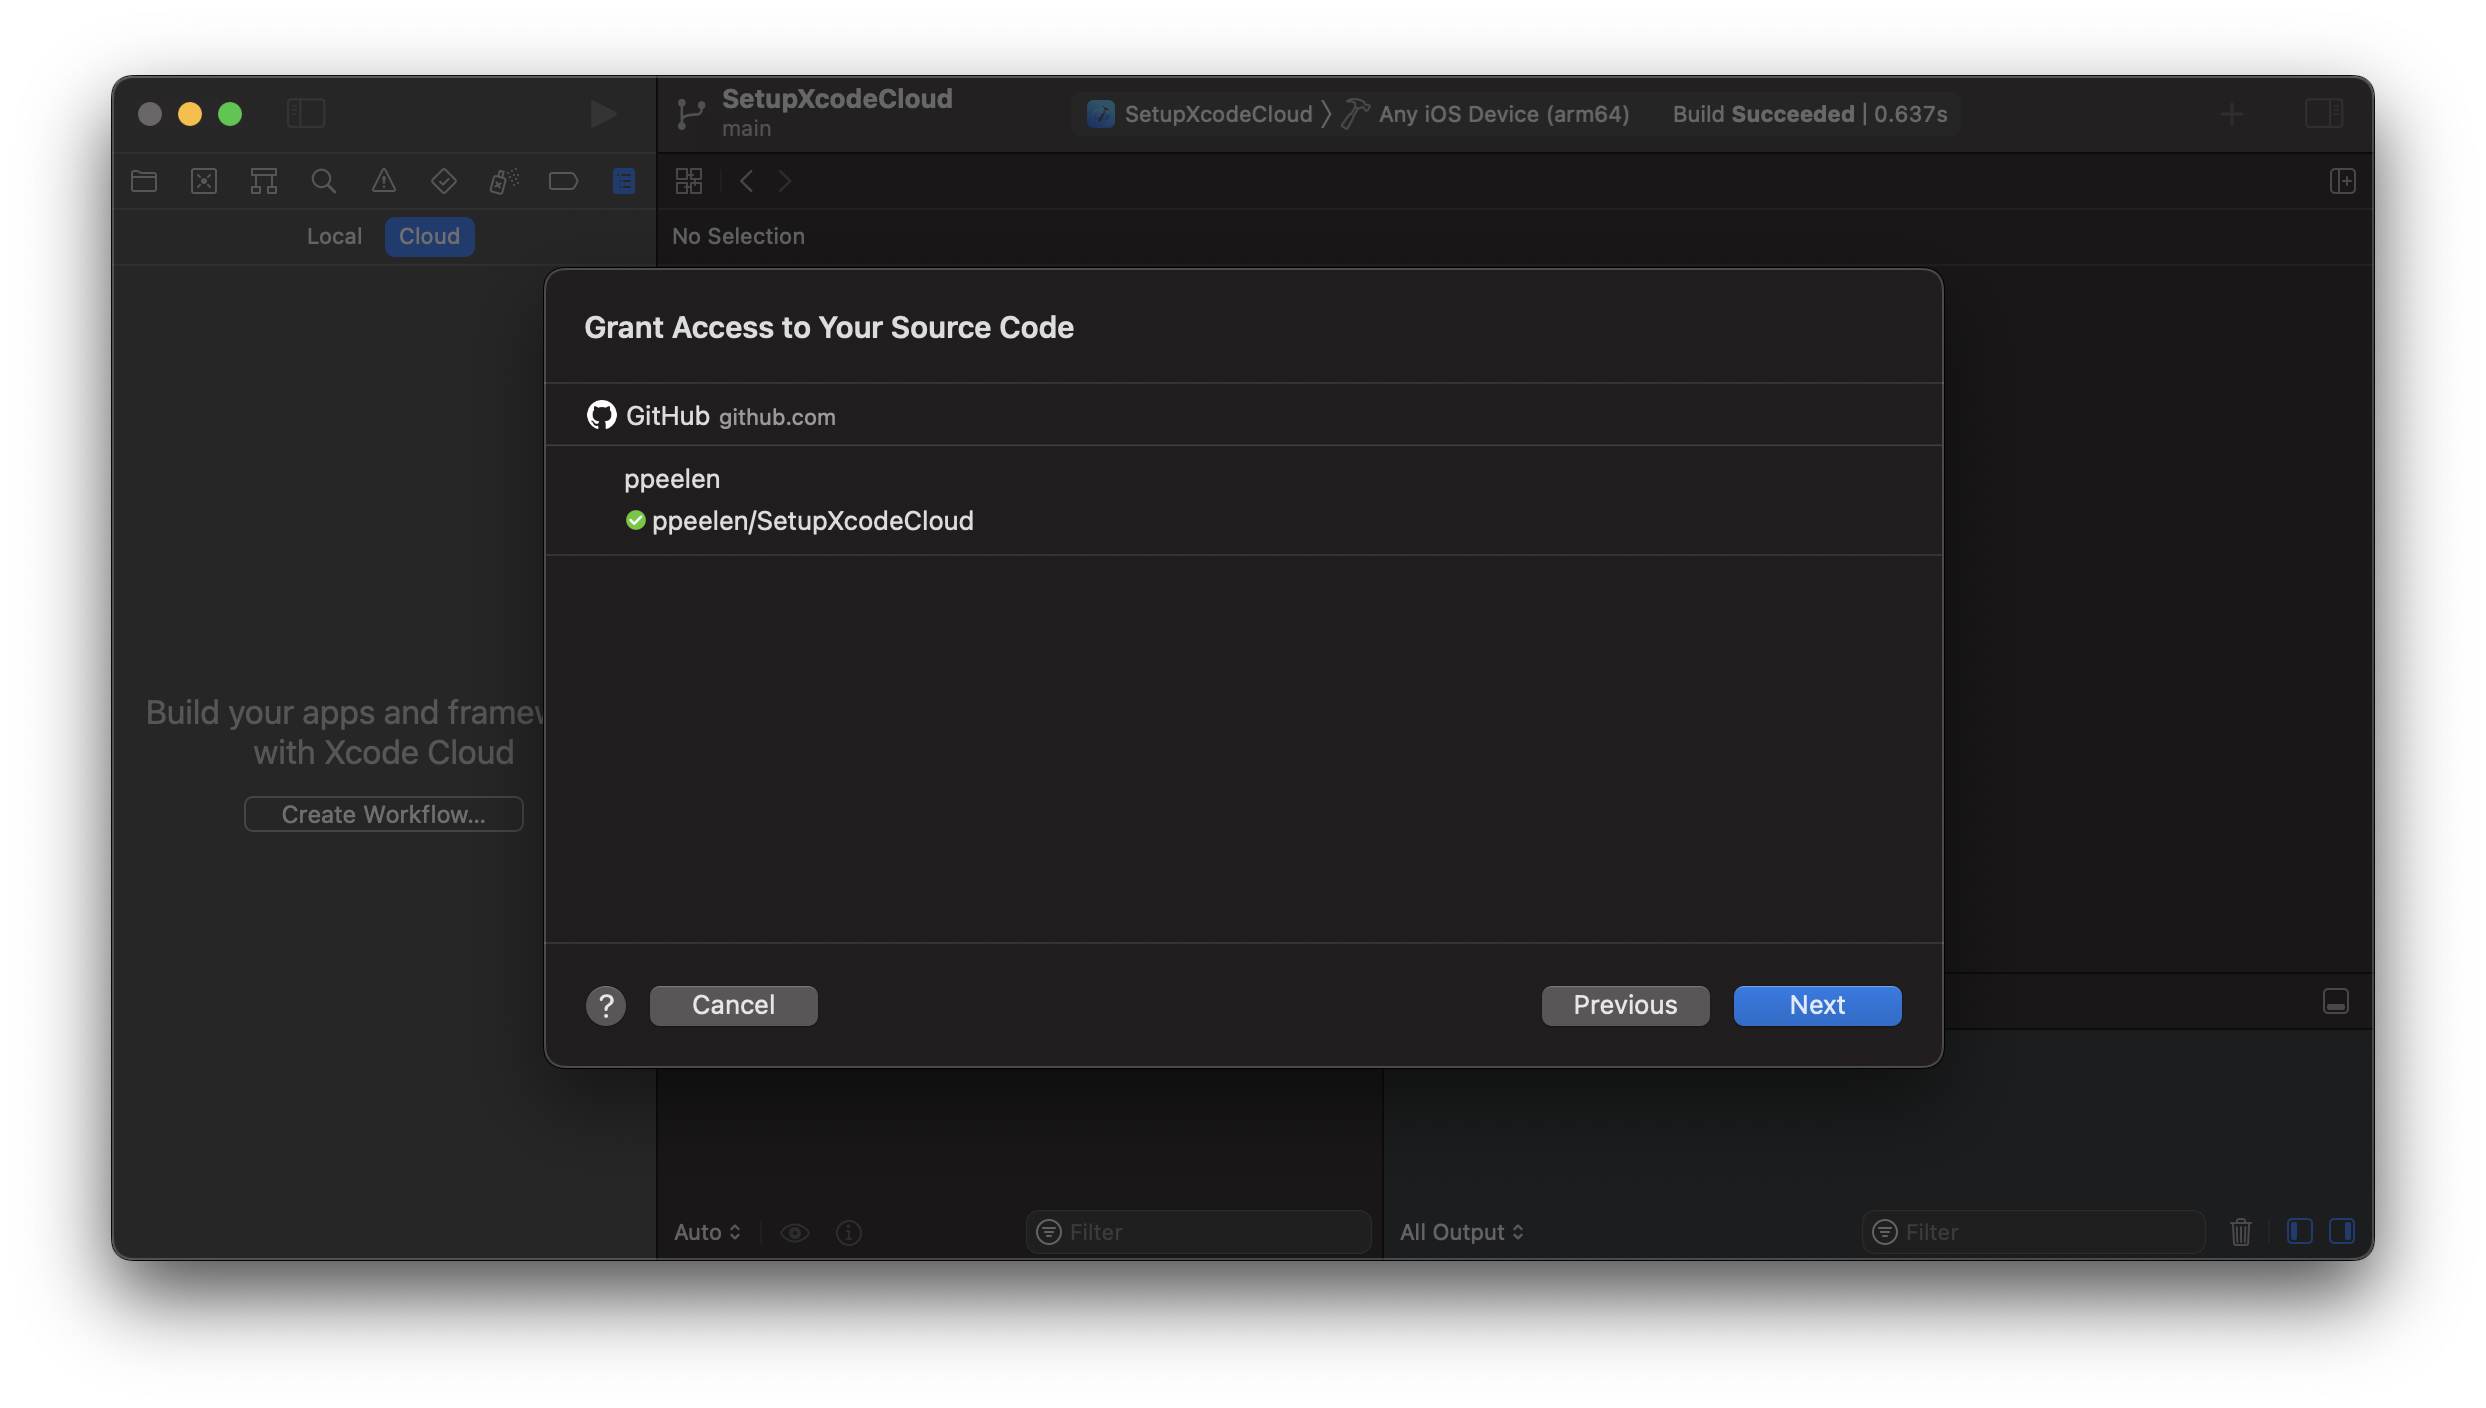
Task: Open the Symbol navigator icon
Action: pyautogui.click(x=264, y=181)
